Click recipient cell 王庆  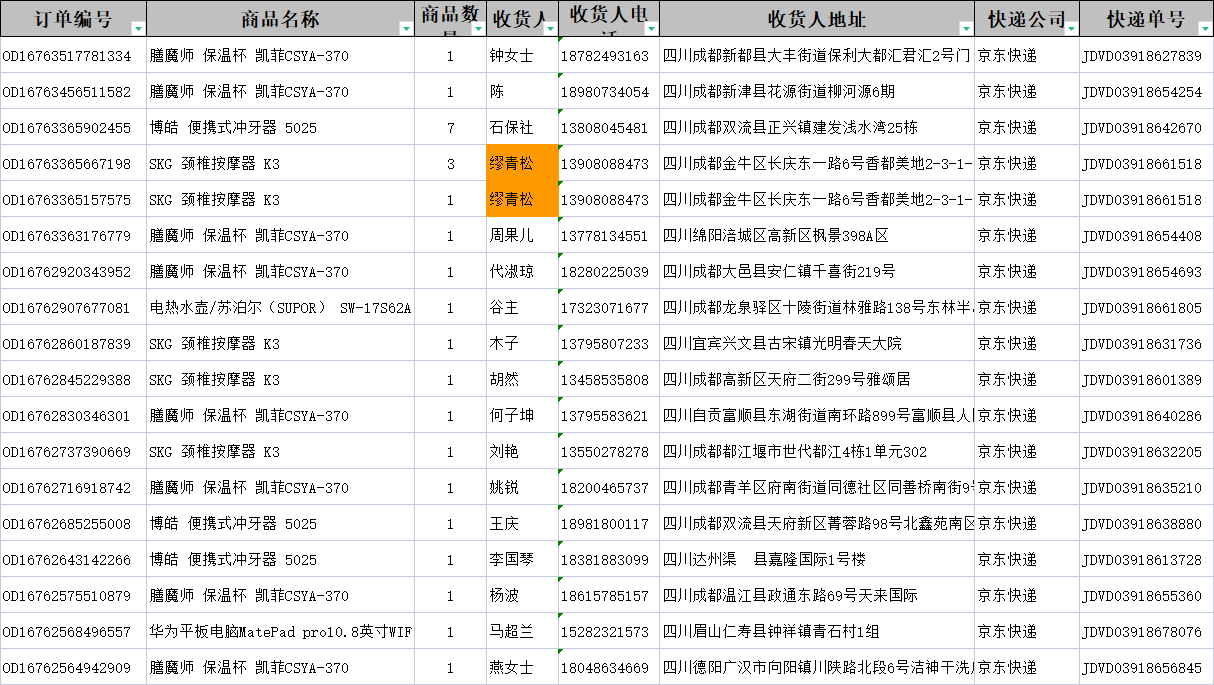522,523
